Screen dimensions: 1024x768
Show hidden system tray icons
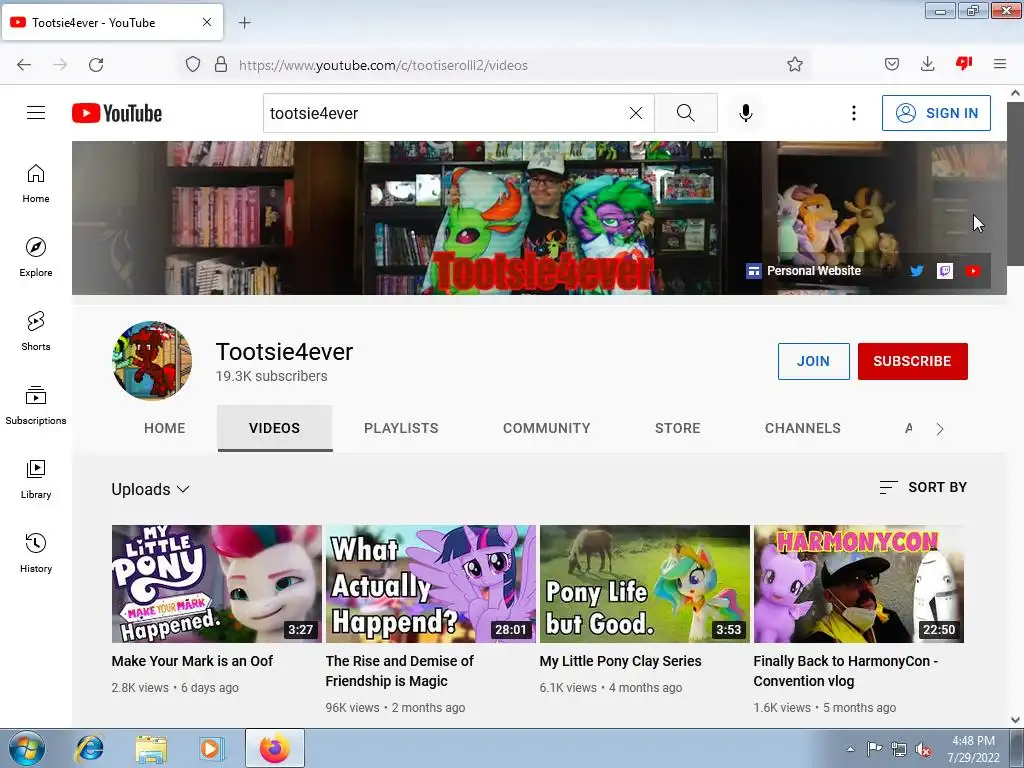click(850, 749)
